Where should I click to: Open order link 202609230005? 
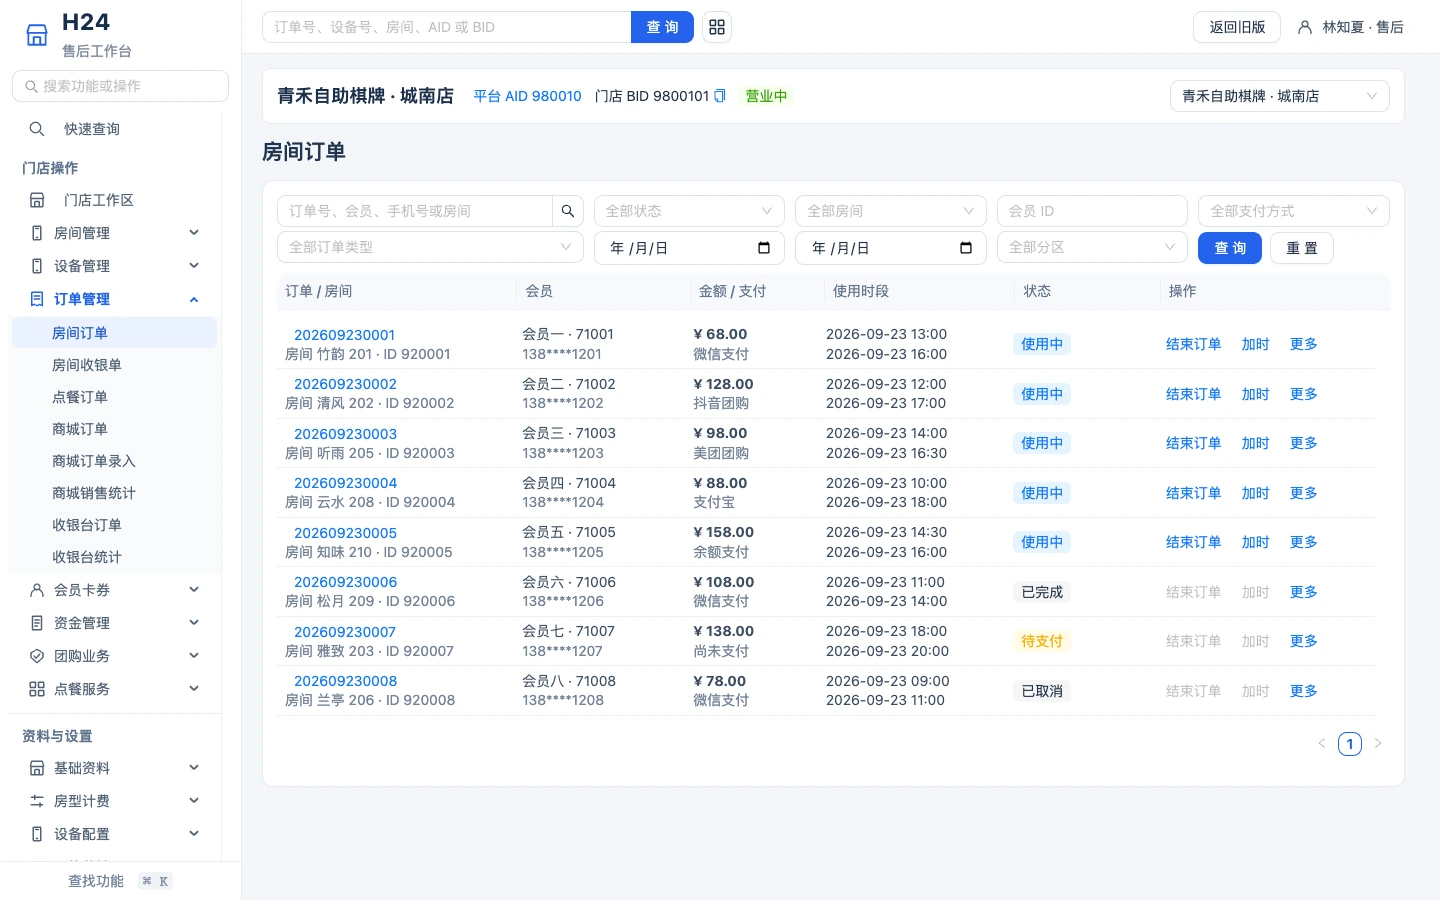(x=345, y=533)
